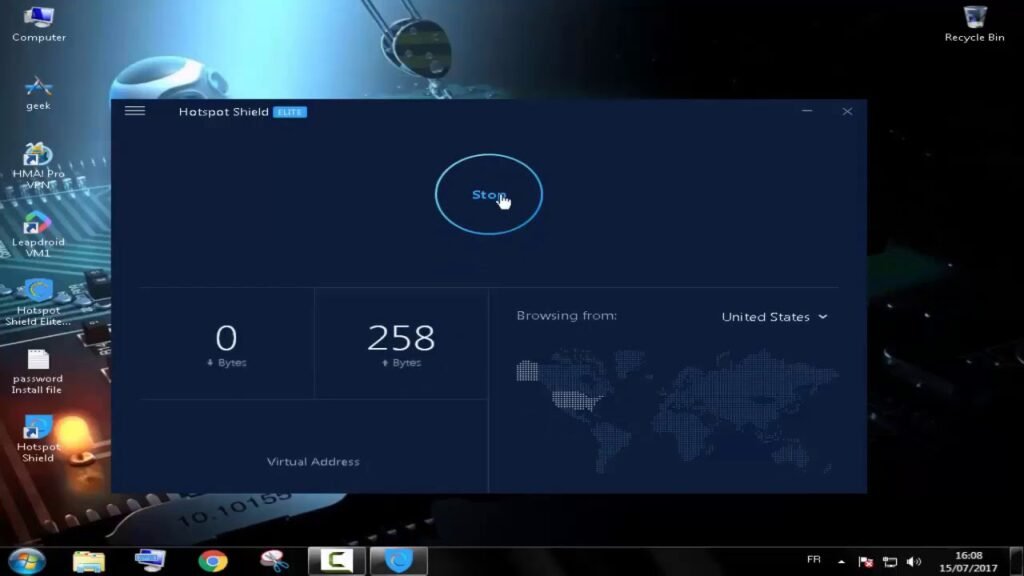Click the world map graphic
The height and width of the screenshot is (576, 1024).
tap(675, 410)
